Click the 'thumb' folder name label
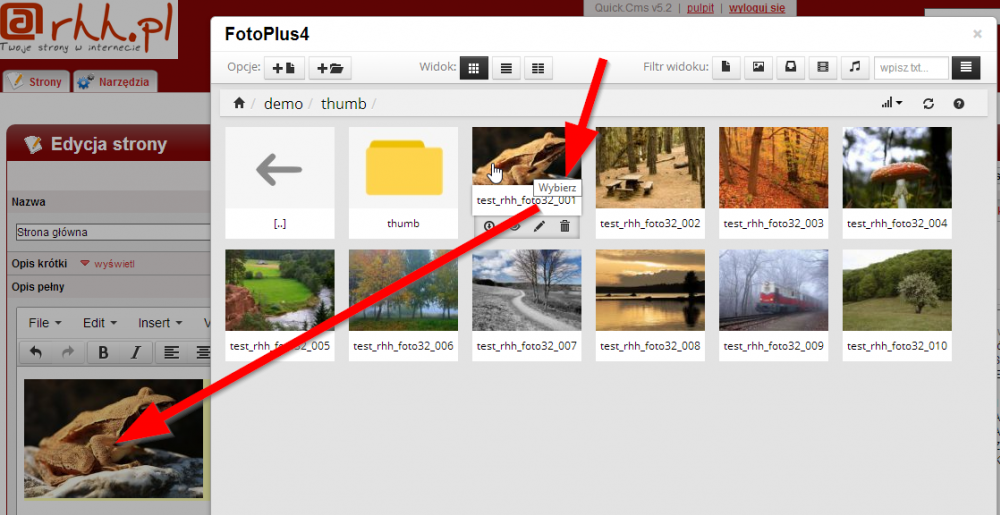 click(x=403, y=224)
